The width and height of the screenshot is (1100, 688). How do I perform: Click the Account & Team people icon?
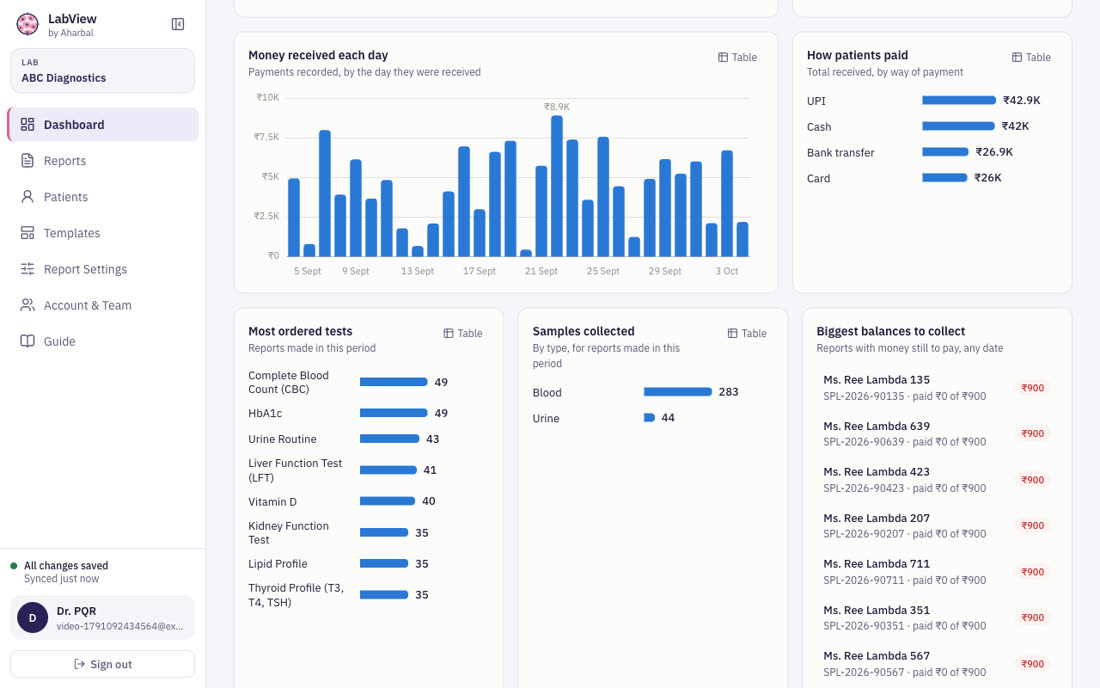27,305
